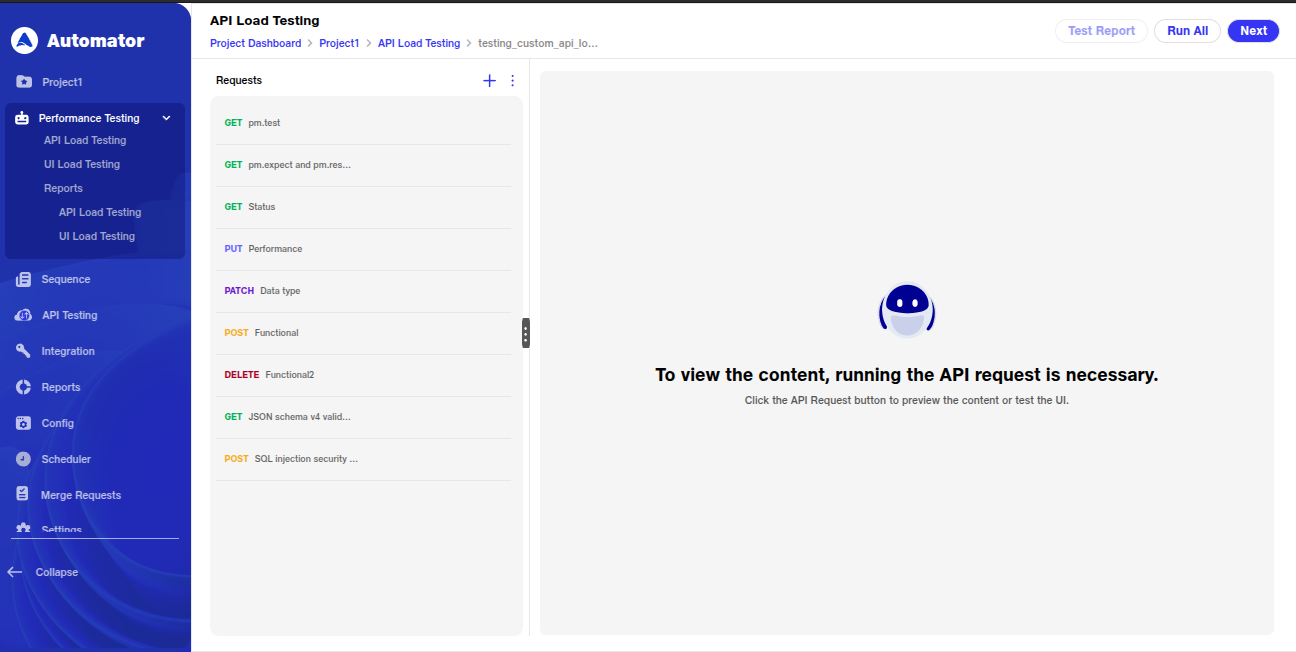
Task: Click the Next button
Action: pos(1253,31)
